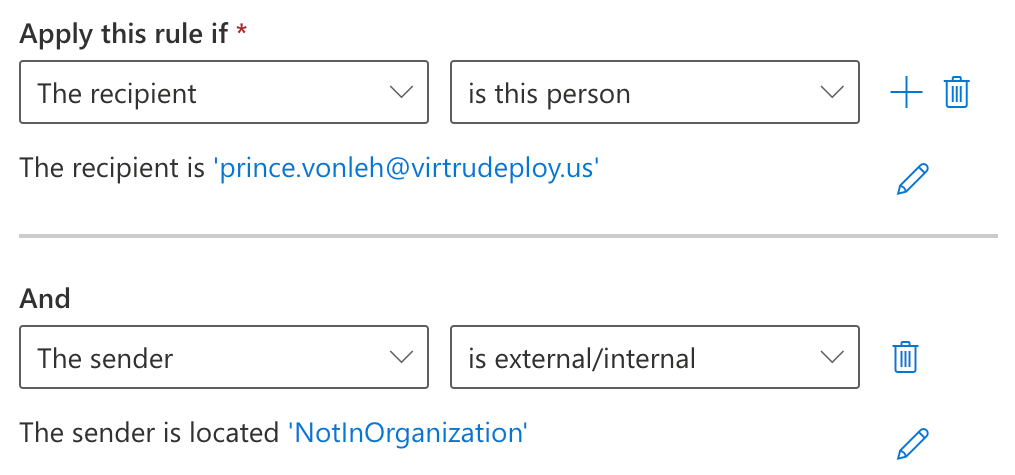The height and width of the screenshot is (475, 1015).
Task: Click the chevron arrow in 'The recipient' box
Action: [x=401, y=92]
